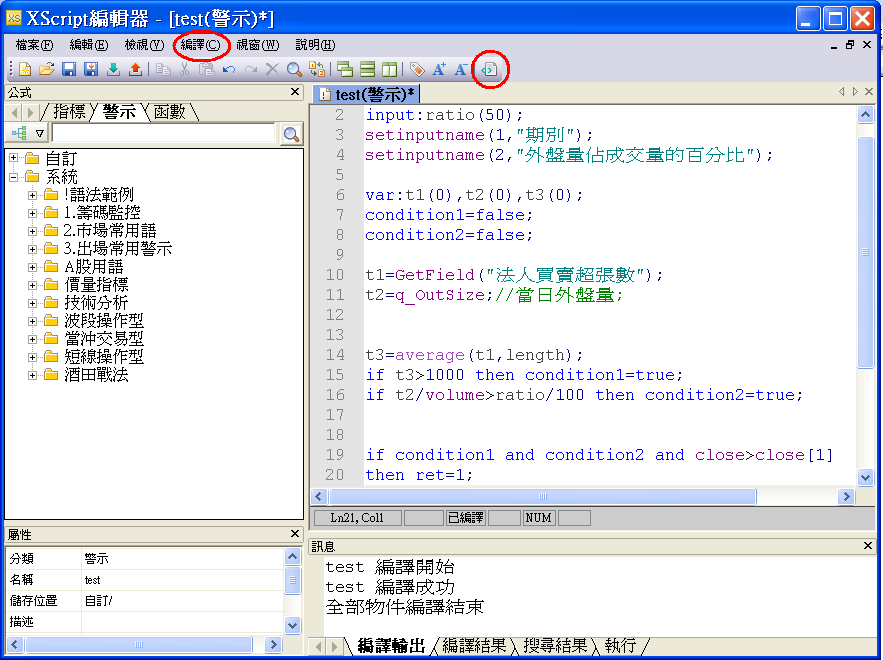Image resolution: width=883 pixels, height=660 pixels.
Task: Open the 編譯 menu
Action: pyautogui.click(x=200, y=44)
